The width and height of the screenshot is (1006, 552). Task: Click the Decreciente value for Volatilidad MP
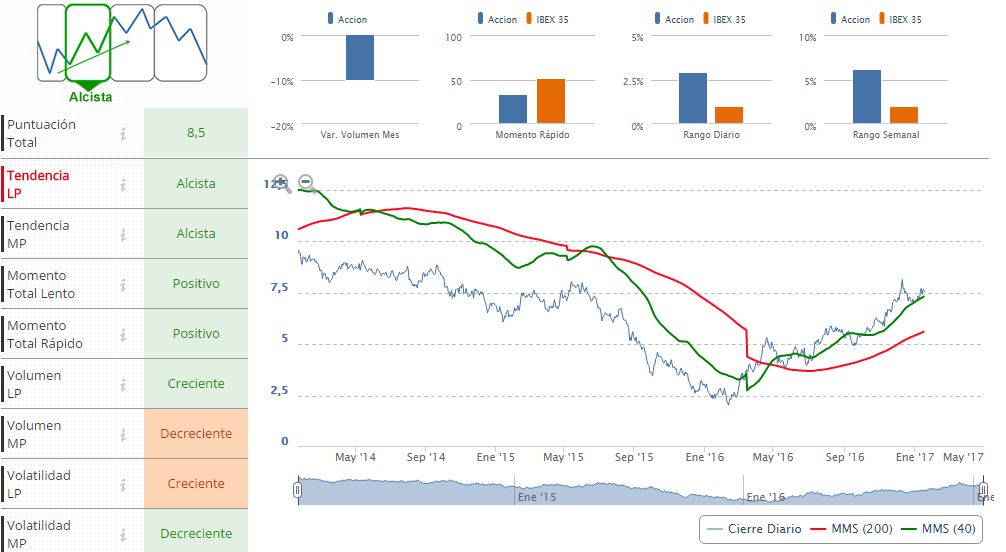click(x=196, y=533)
